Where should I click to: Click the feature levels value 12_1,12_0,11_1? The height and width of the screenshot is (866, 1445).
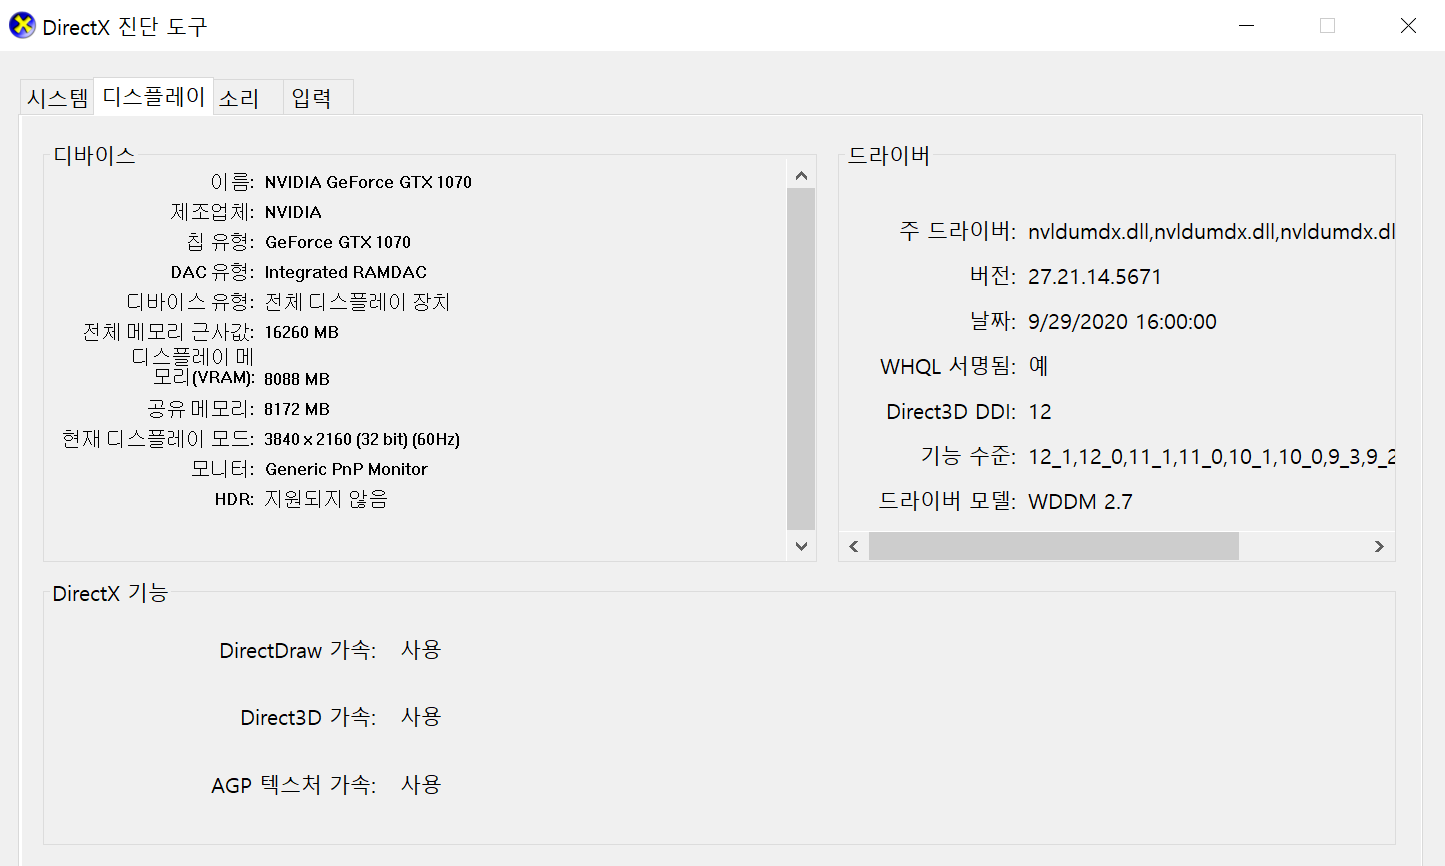coord(1211,457)
